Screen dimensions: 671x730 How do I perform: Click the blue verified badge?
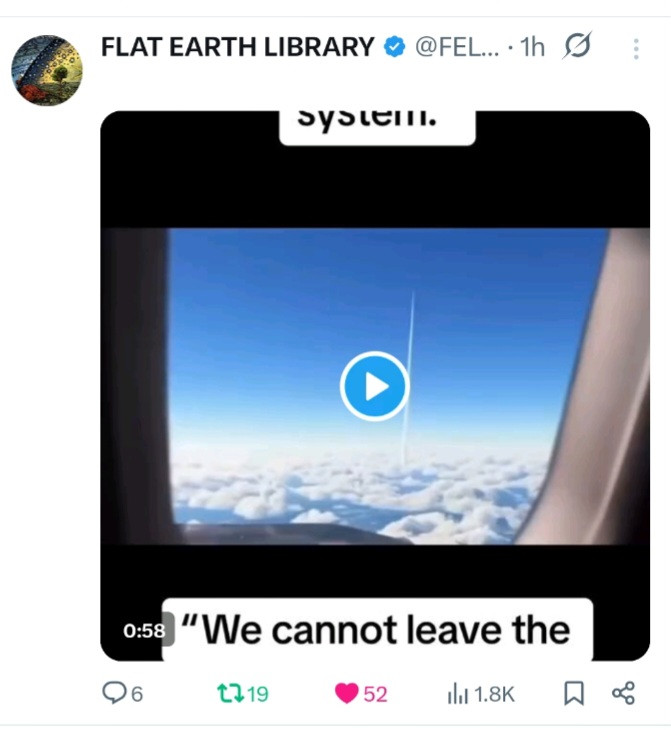click(x=394, y=47)
